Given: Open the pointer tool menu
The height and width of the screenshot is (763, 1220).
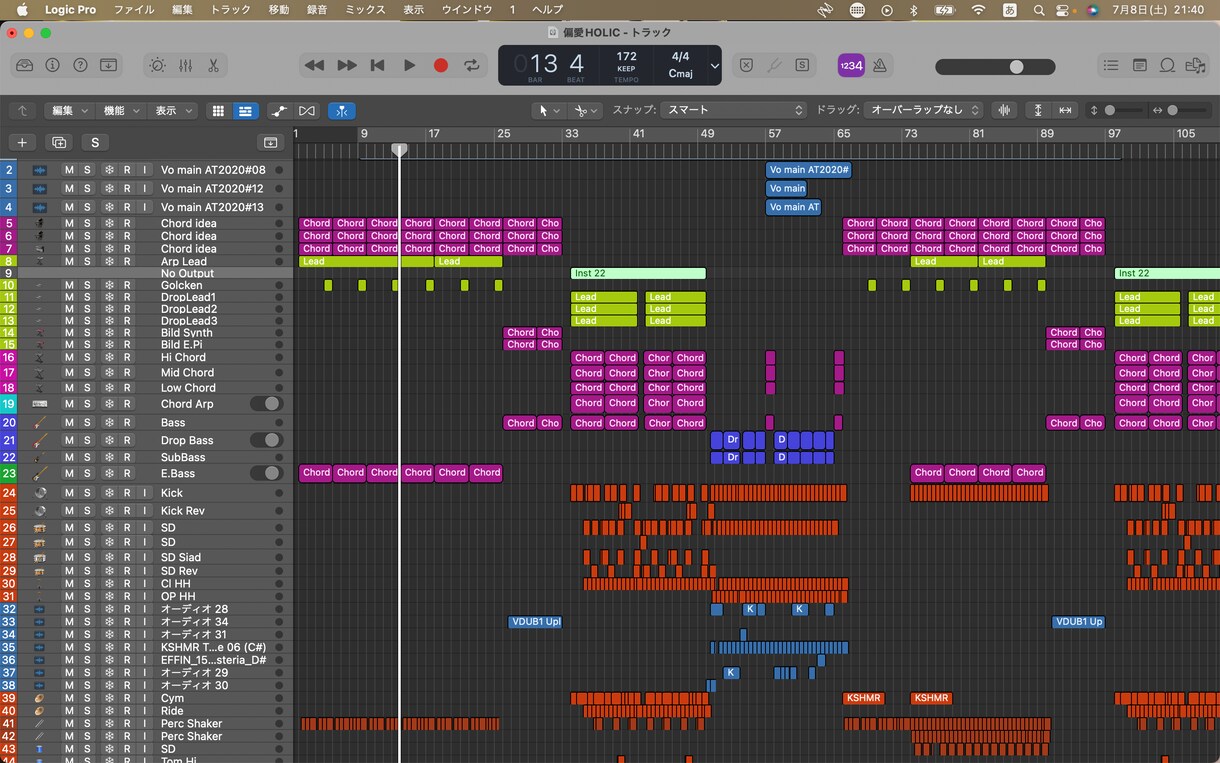Looking at the screenshot, I should tap(548, 110).
